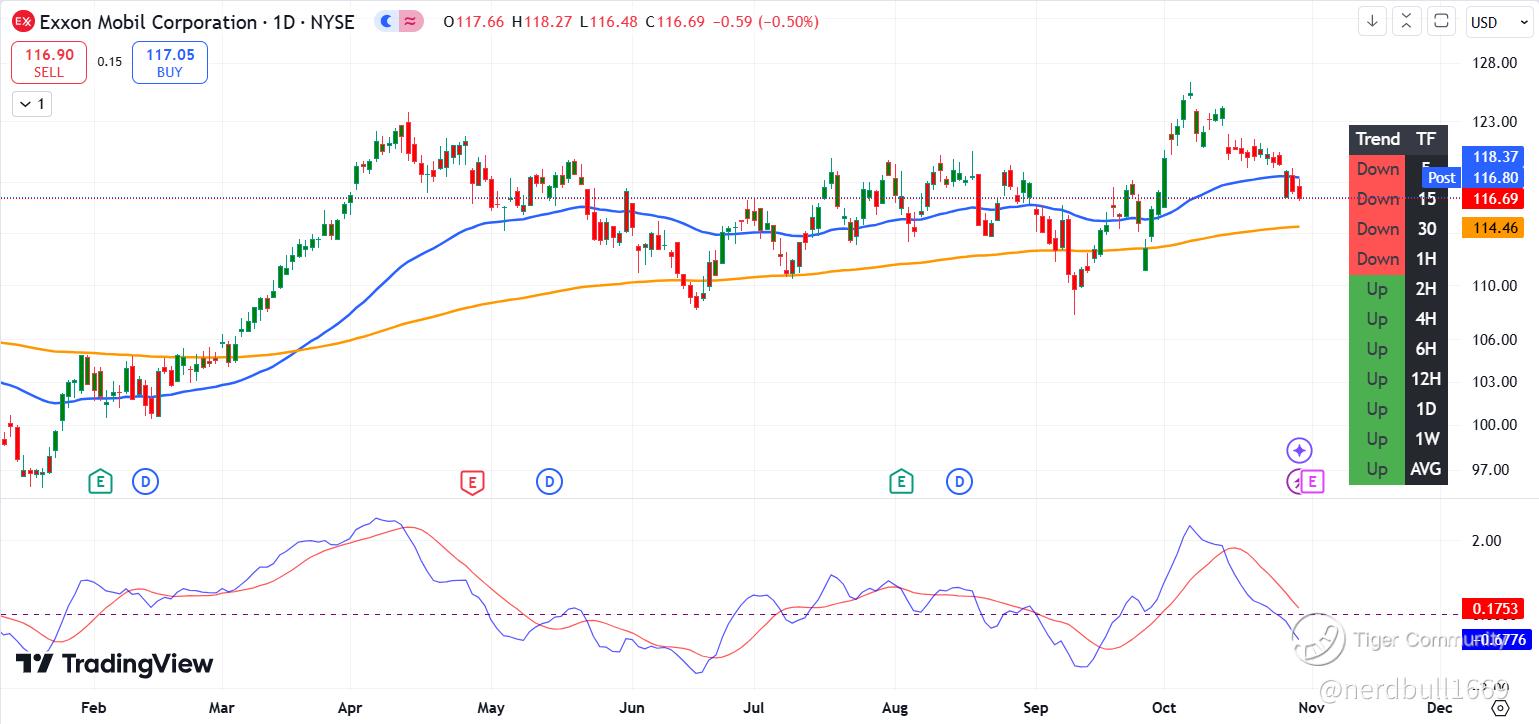This screenshot has width=1539, height=724.
Task: Click the 118.37 blue price label
Action: click(1495, 156)
